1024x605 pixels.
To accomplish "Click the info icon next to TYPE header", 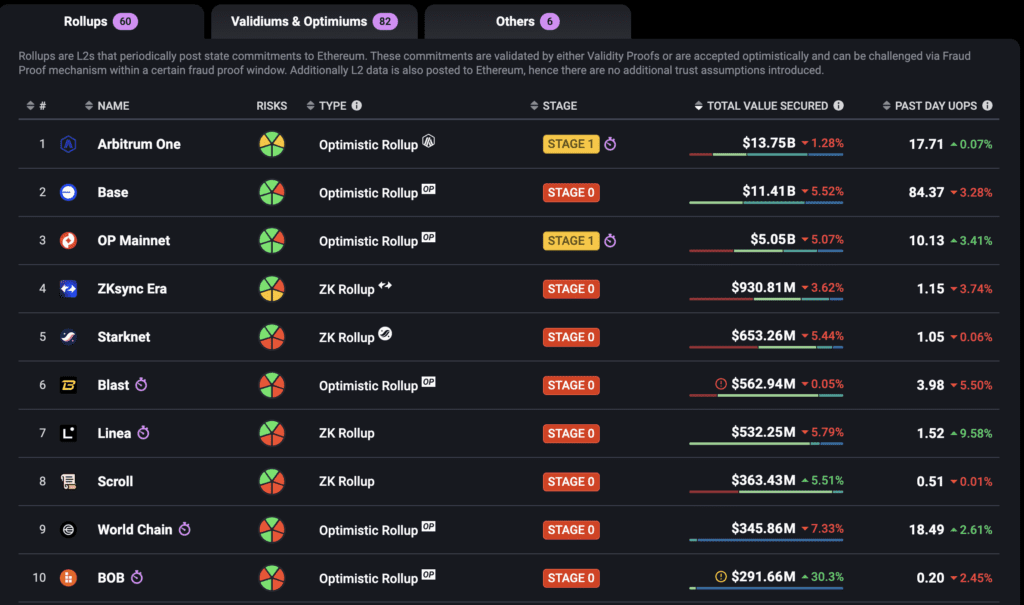I will pyautogui.click(x=357, y=106).
